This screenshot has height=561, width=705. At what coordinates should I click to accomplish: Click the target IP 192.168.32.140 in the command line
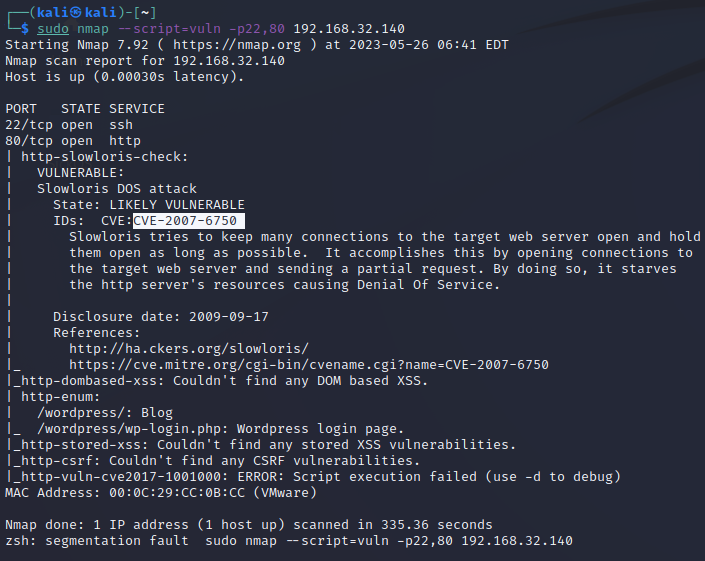pos(349,28)
